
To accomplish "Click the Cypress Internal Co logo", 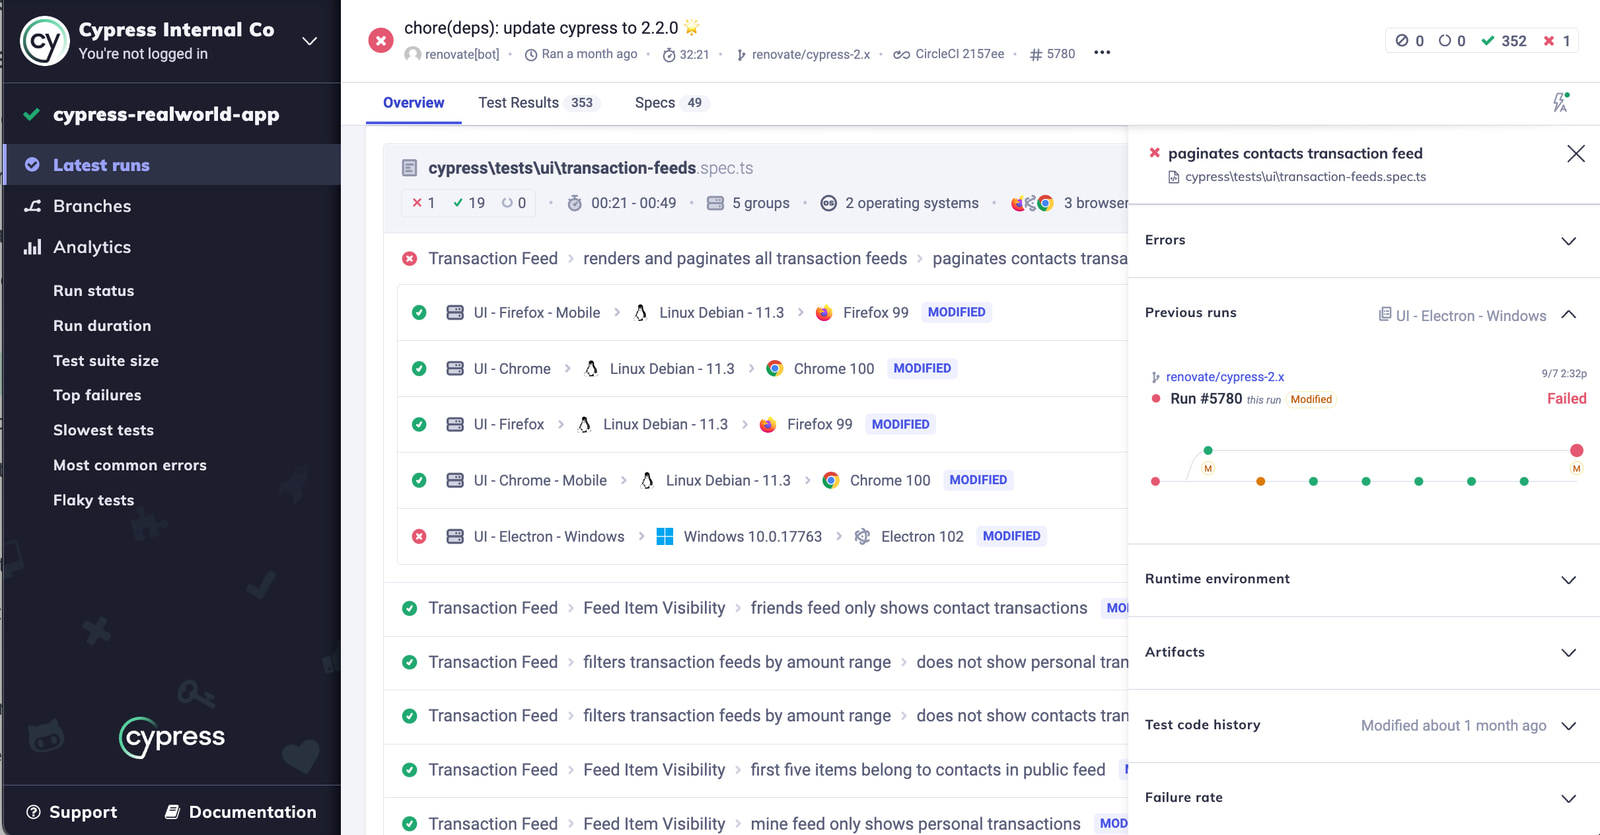I will click(45, 41).
